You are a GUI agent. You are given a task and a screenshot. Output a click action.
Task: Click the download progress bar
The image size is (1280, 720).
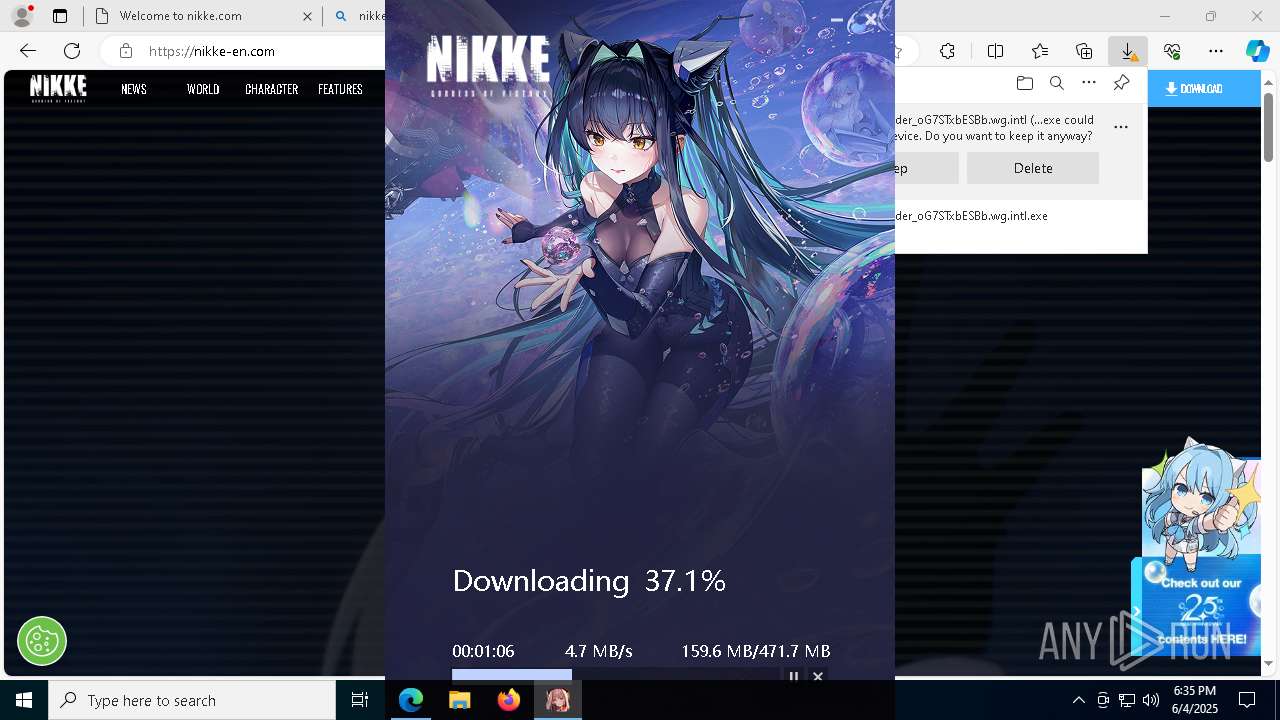point(614,676)
